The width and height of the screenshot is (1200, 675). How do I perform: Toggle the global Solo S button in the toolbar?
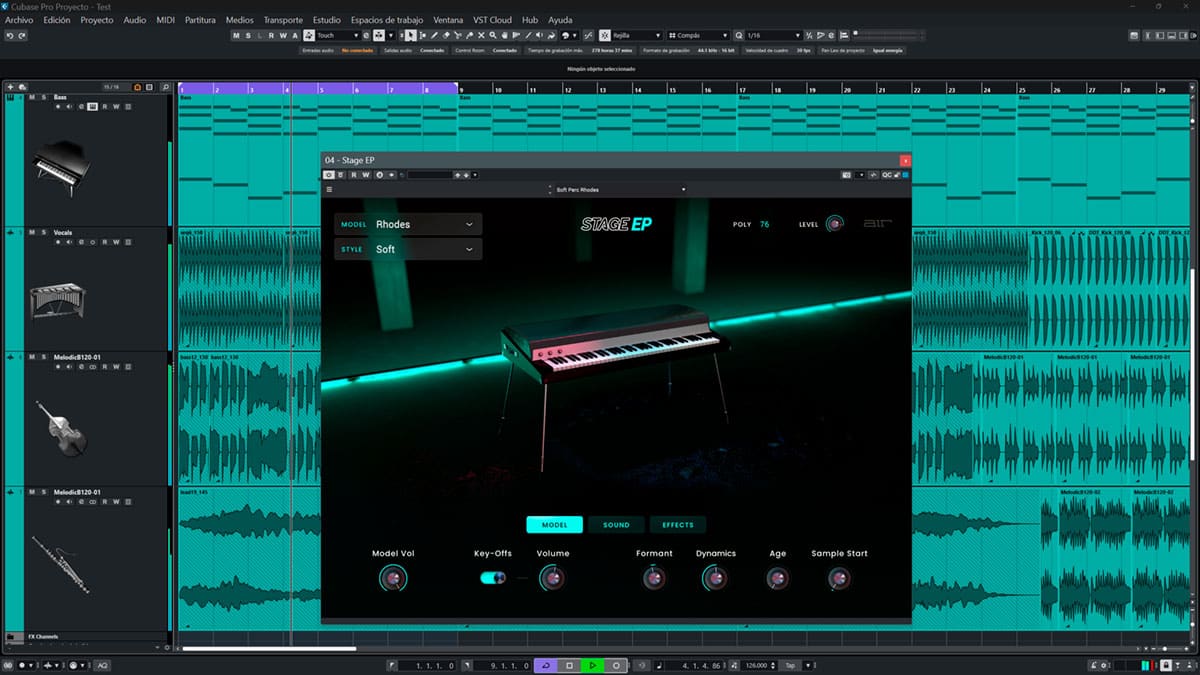coord(249,35)
